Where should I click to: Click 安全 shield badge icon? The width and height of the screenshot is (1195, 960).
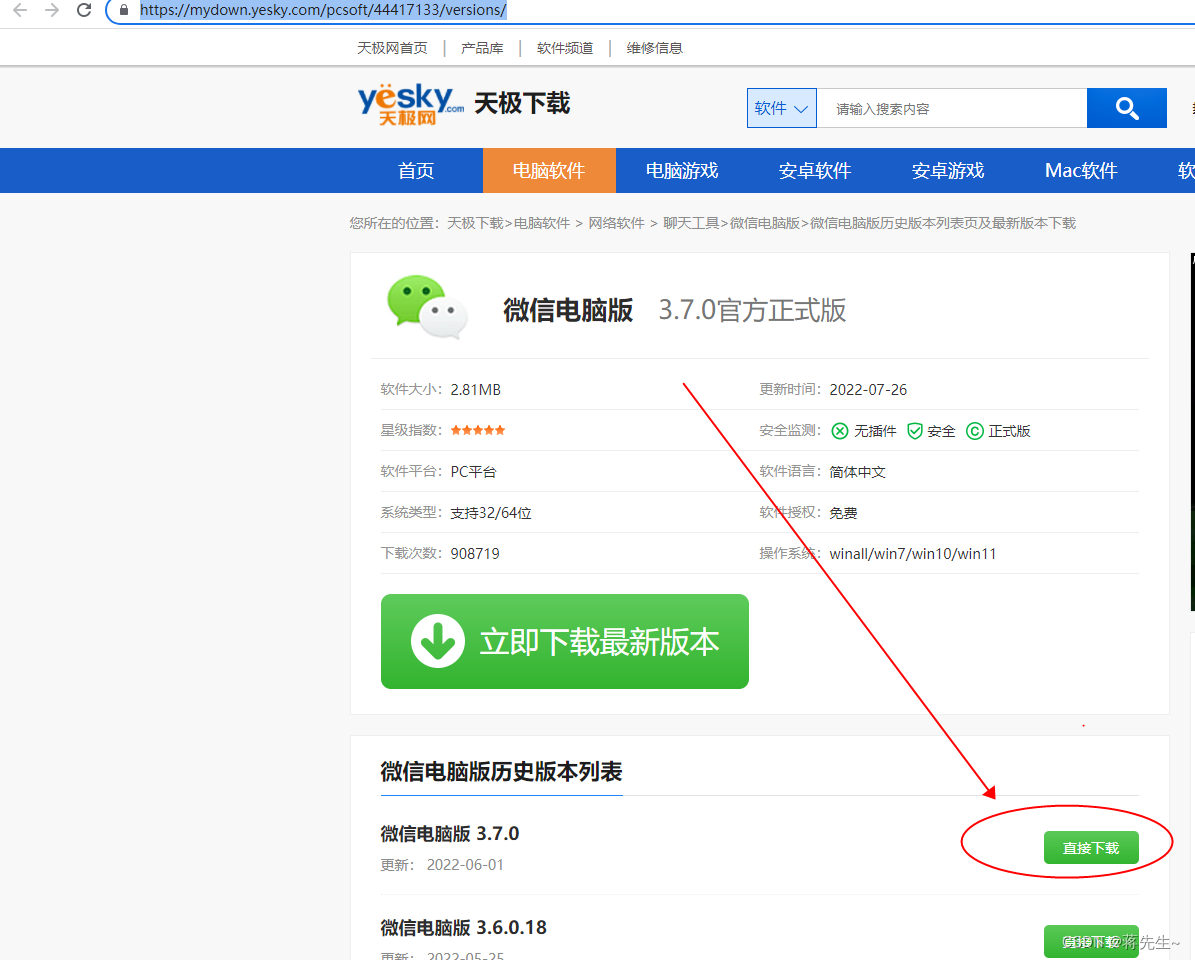click(915, 431)
